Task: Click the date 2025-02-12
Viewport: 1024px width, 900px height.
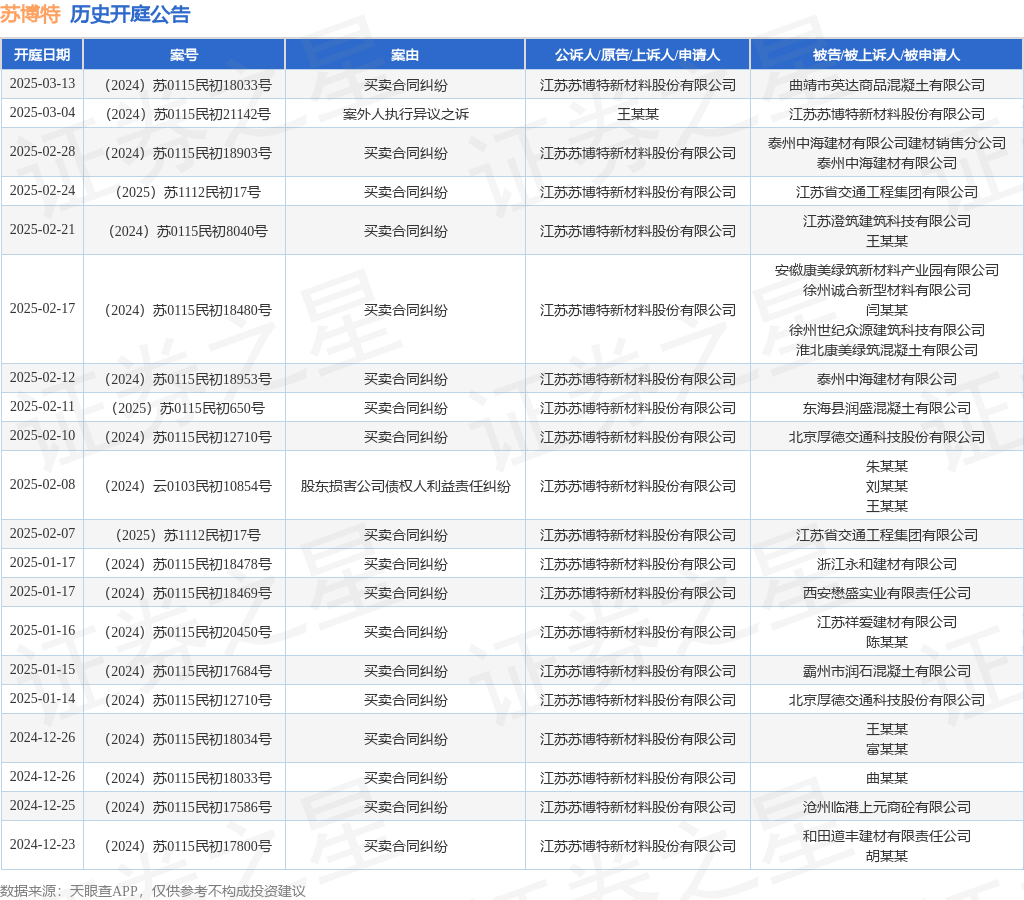Action: pos(42,378)
